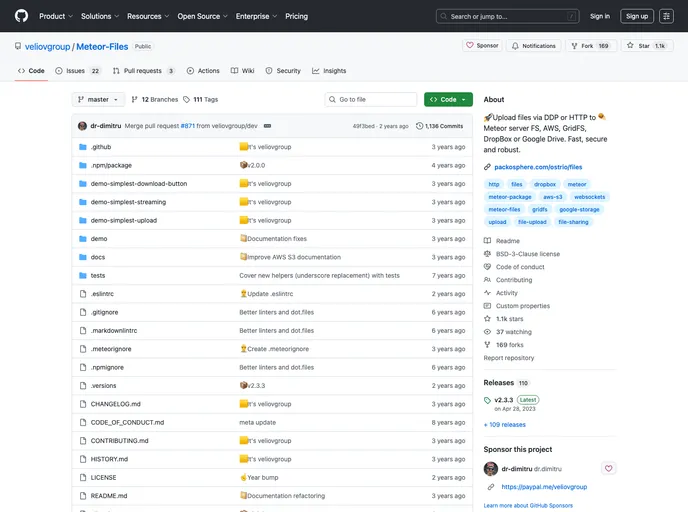Click the tag icon beside 111 Tags
This screenshot has width=688, height=512.
click(186, 100)
